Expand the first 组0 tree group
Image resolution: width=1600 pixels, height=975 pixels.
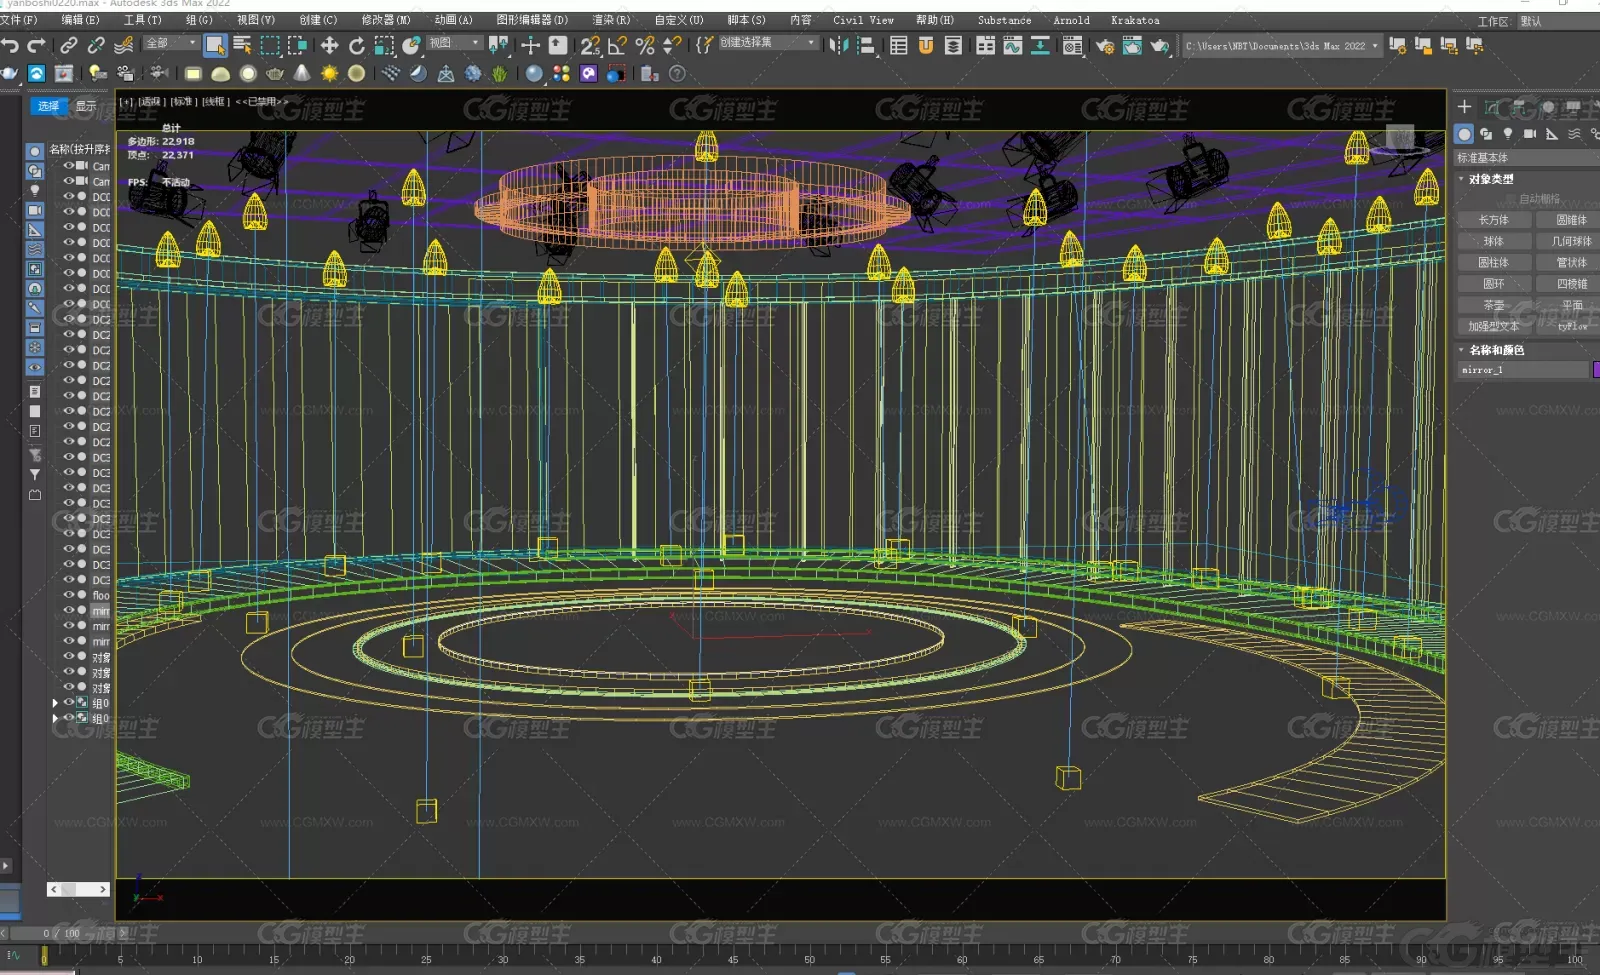[55, 703]
